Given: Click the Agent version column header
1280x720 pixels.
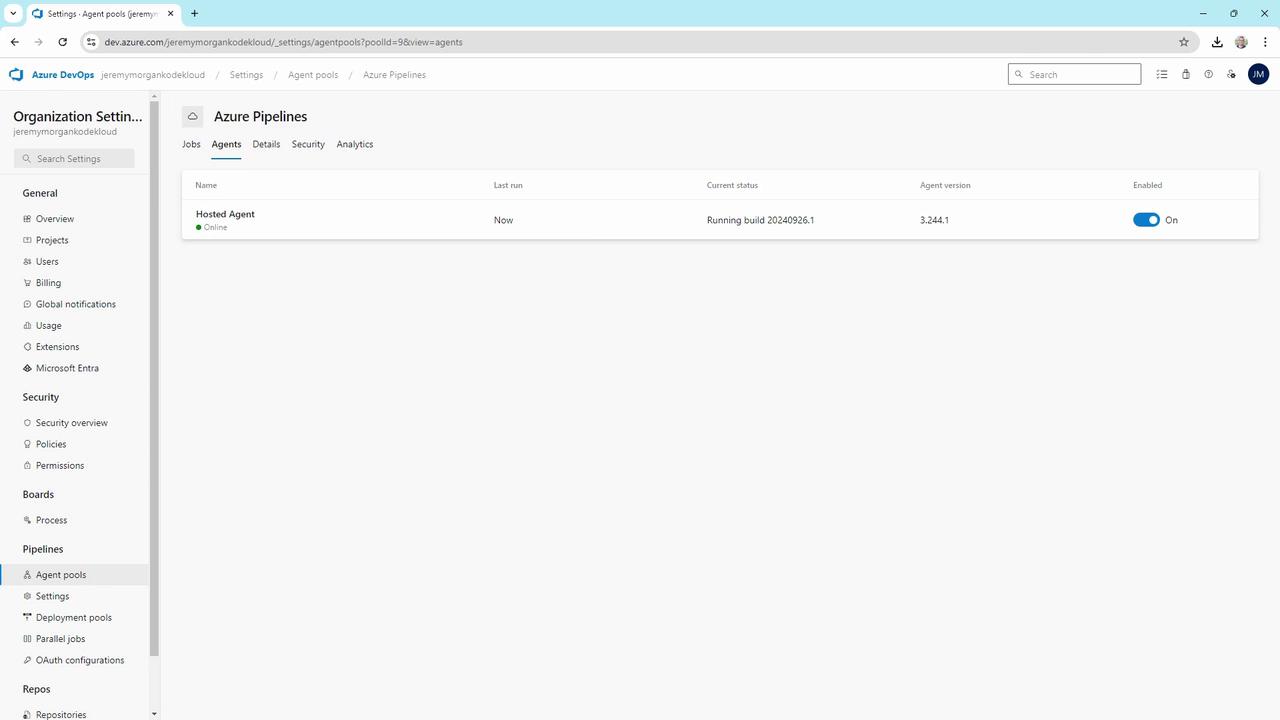Looking at the screenshot, I should 945,185.
